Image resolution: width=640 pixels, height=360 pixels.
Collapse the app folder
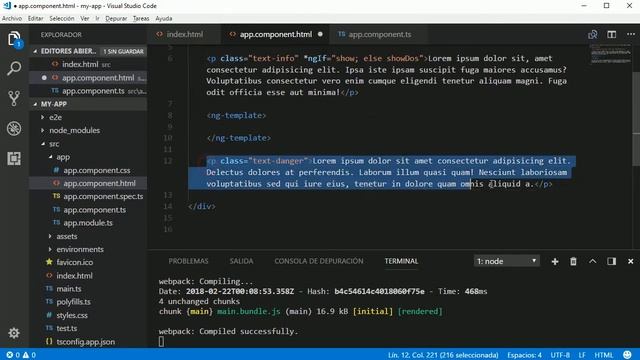[x=50, y=157]
